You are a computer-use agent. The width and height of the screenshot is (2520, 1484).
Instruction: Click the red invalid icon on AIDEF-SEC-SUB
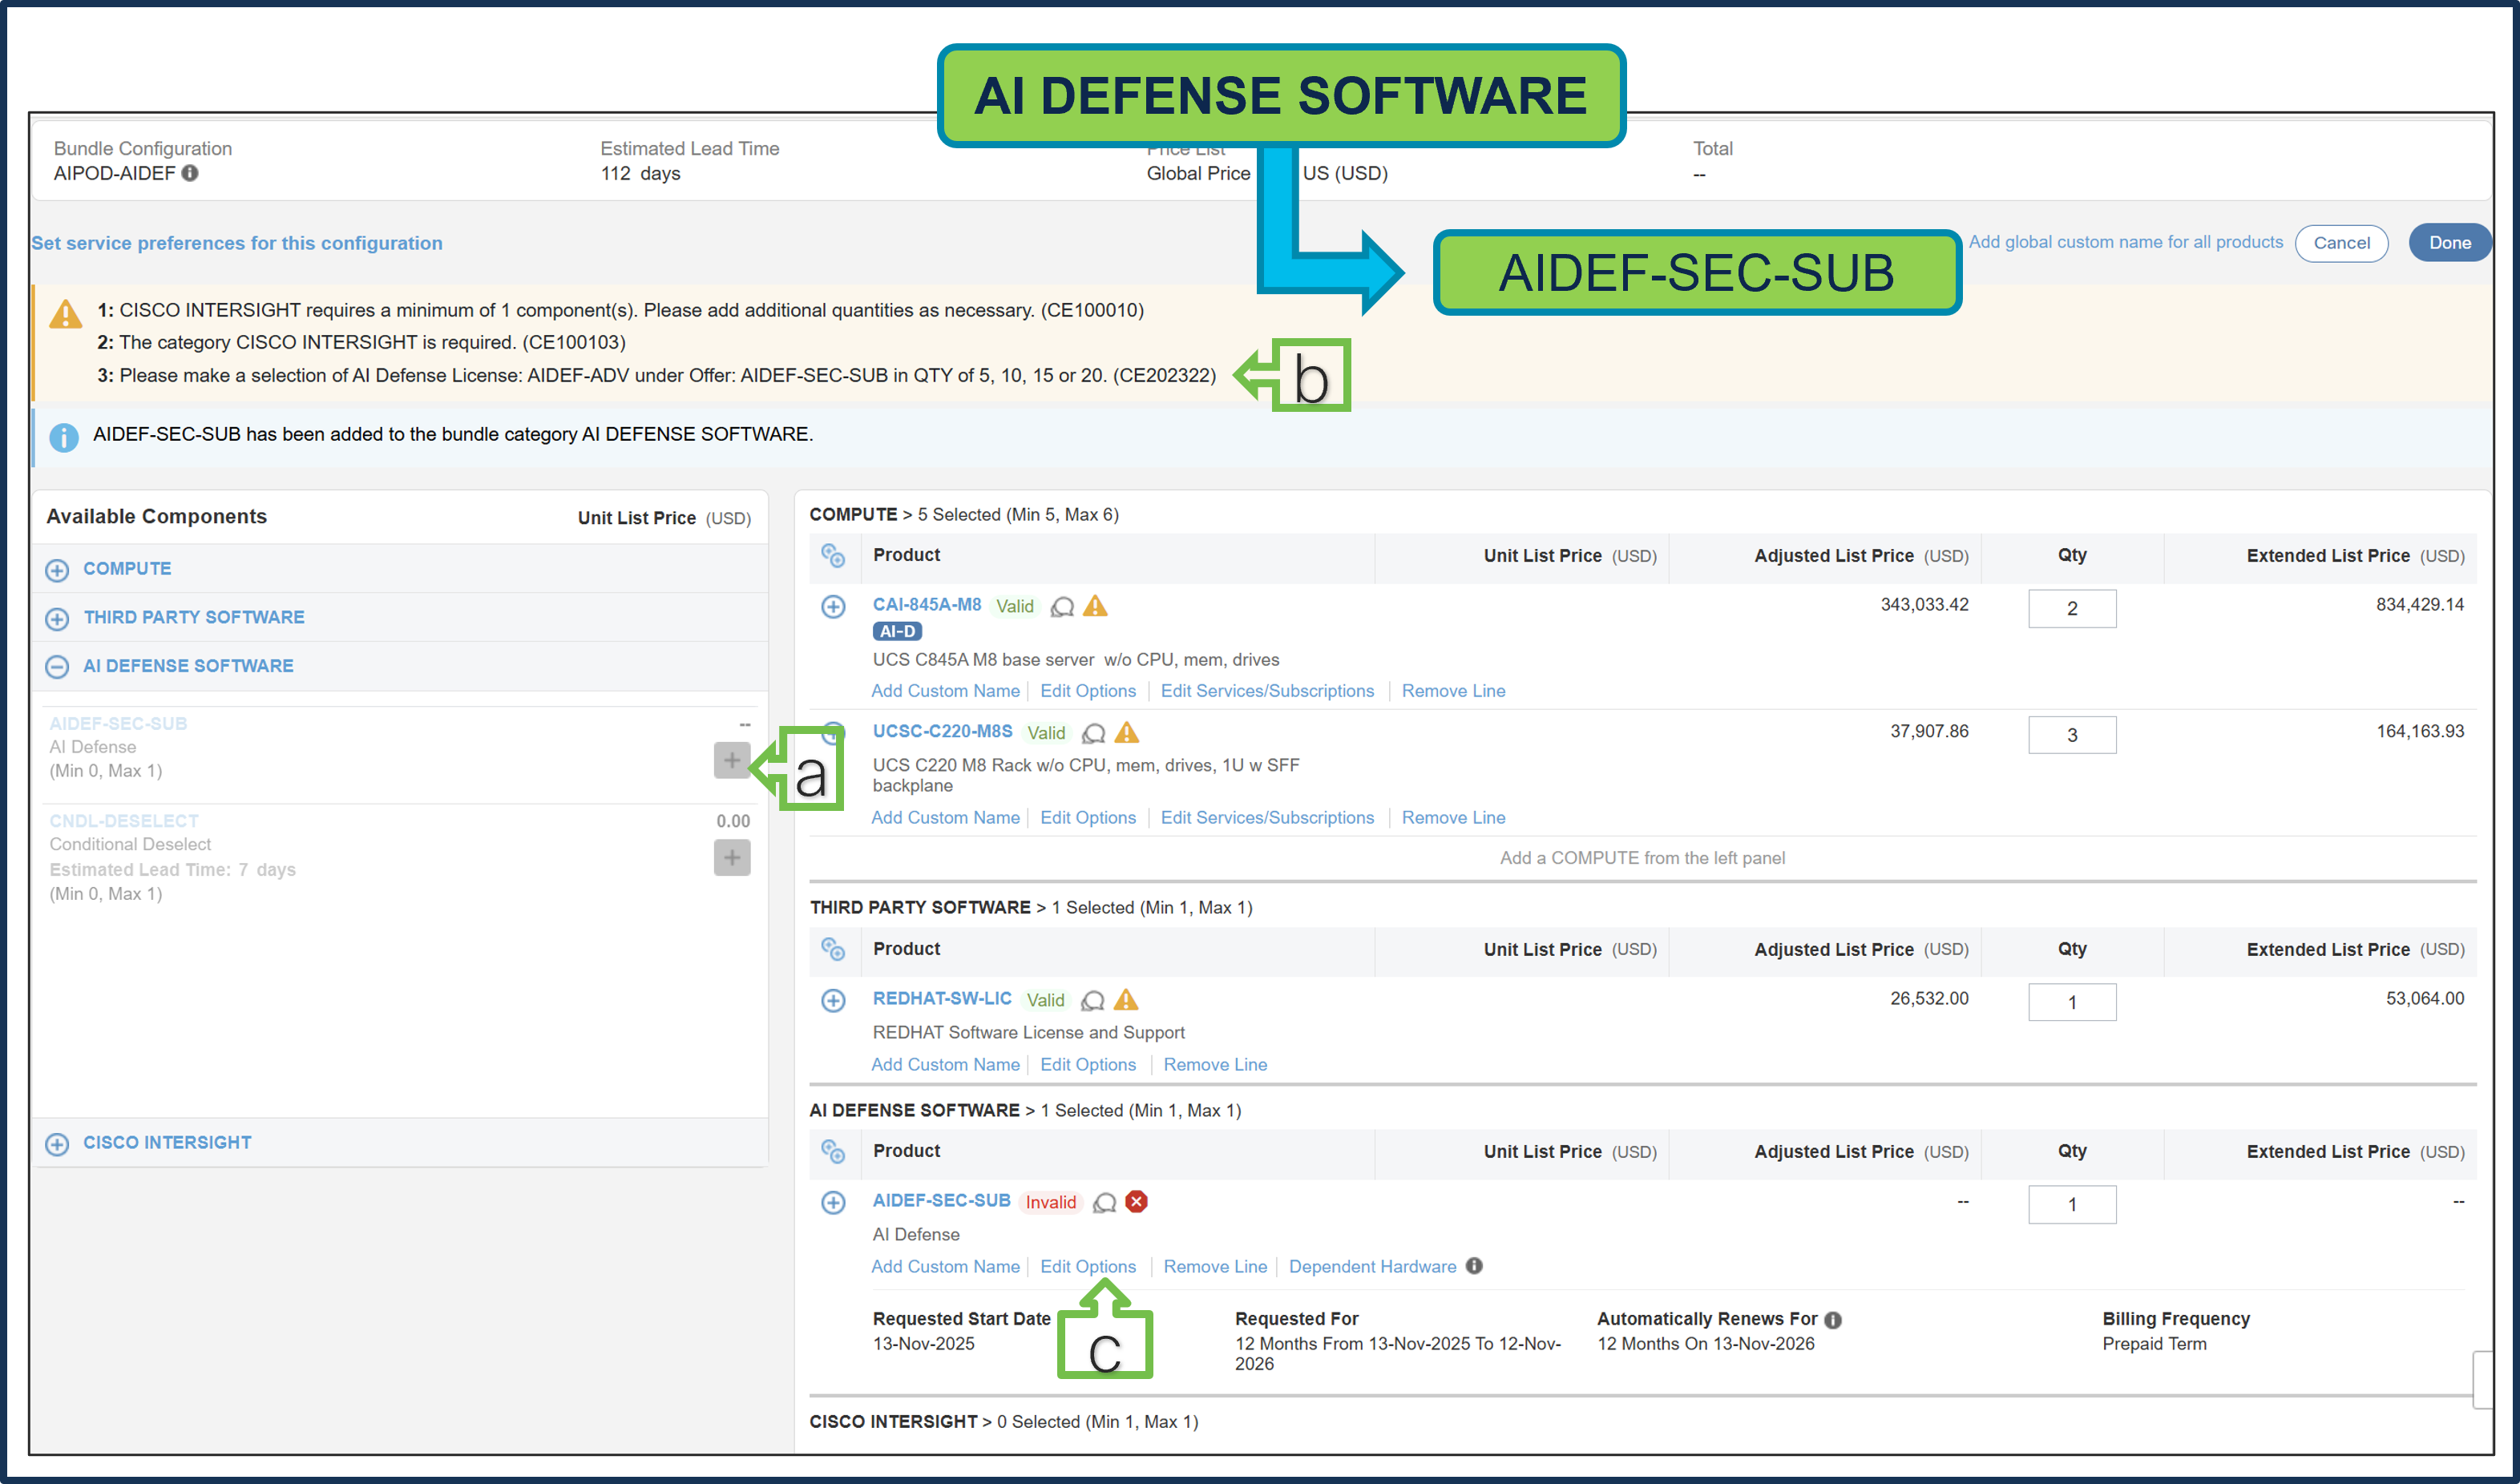pos(1136,1202)
